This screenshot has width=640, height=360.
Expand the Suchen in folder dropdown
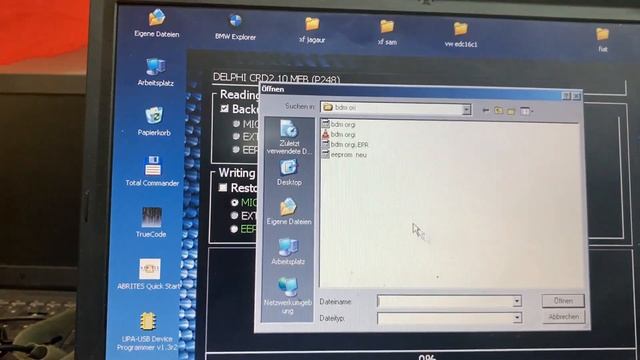click(x=466, y=109)
